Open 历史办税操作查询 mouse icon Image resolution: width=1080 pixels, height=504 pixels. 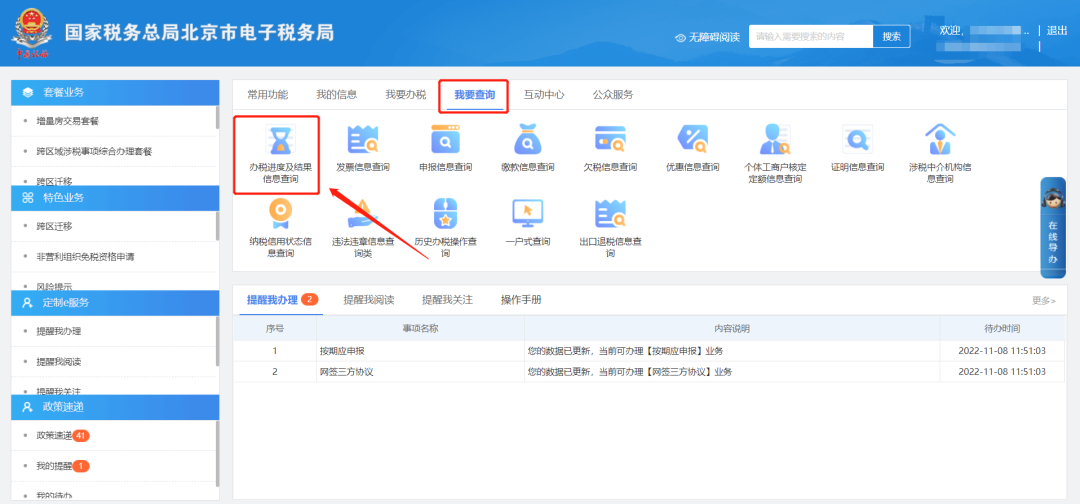pyautogui.click(x=445, y=214)
